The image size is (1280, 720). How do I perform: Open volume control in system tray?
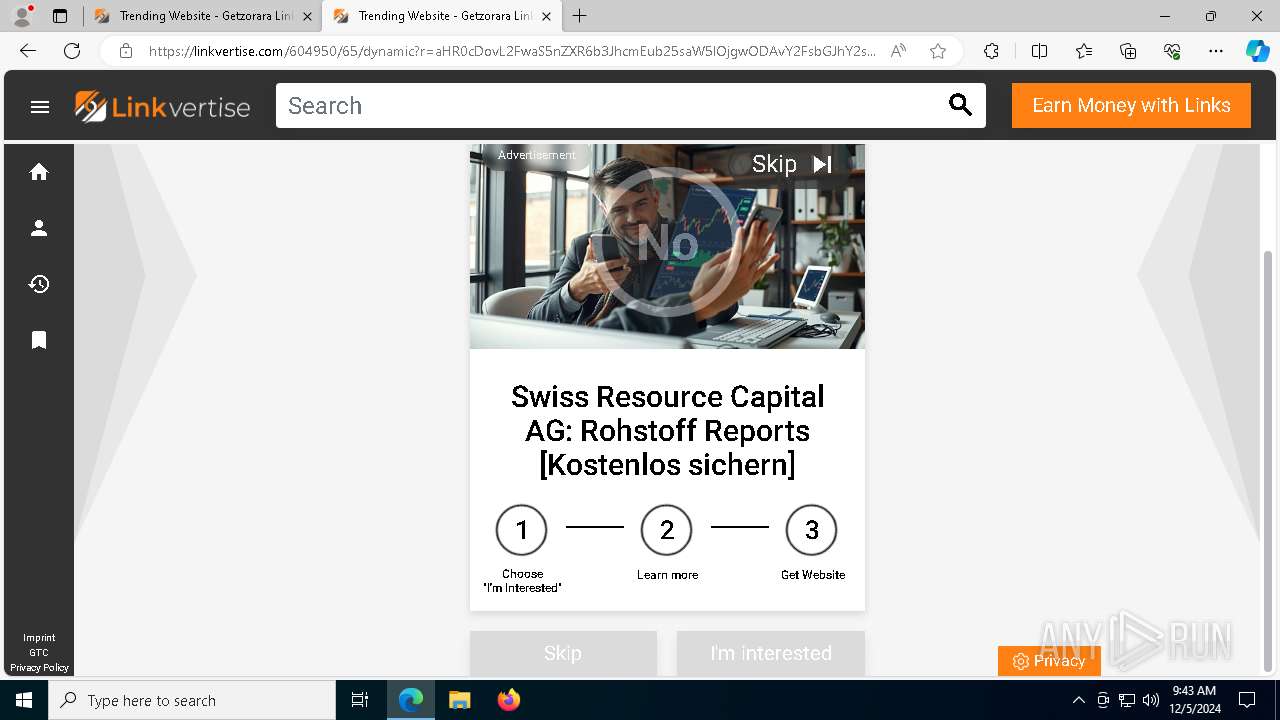(x=1151, y=700)
